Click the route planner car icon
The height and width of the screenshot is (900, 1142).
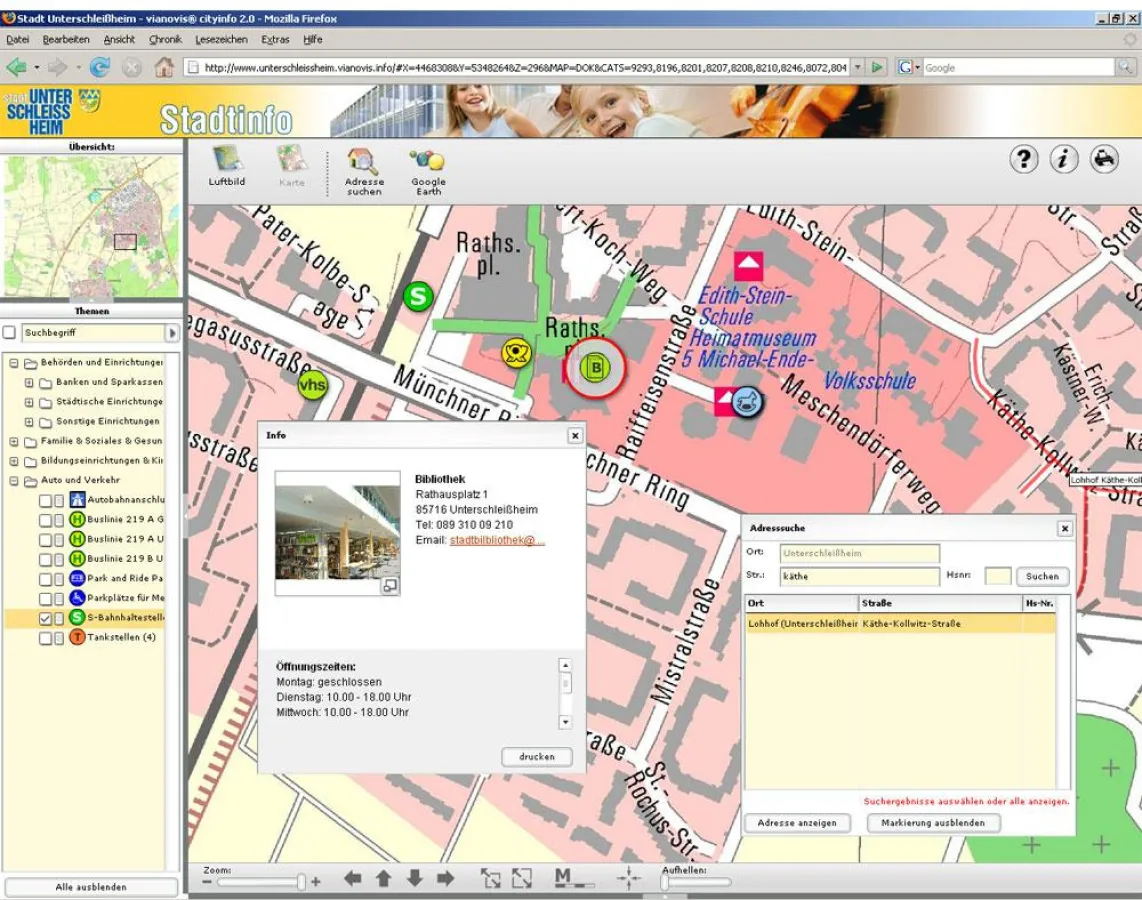pos(1104,159)
